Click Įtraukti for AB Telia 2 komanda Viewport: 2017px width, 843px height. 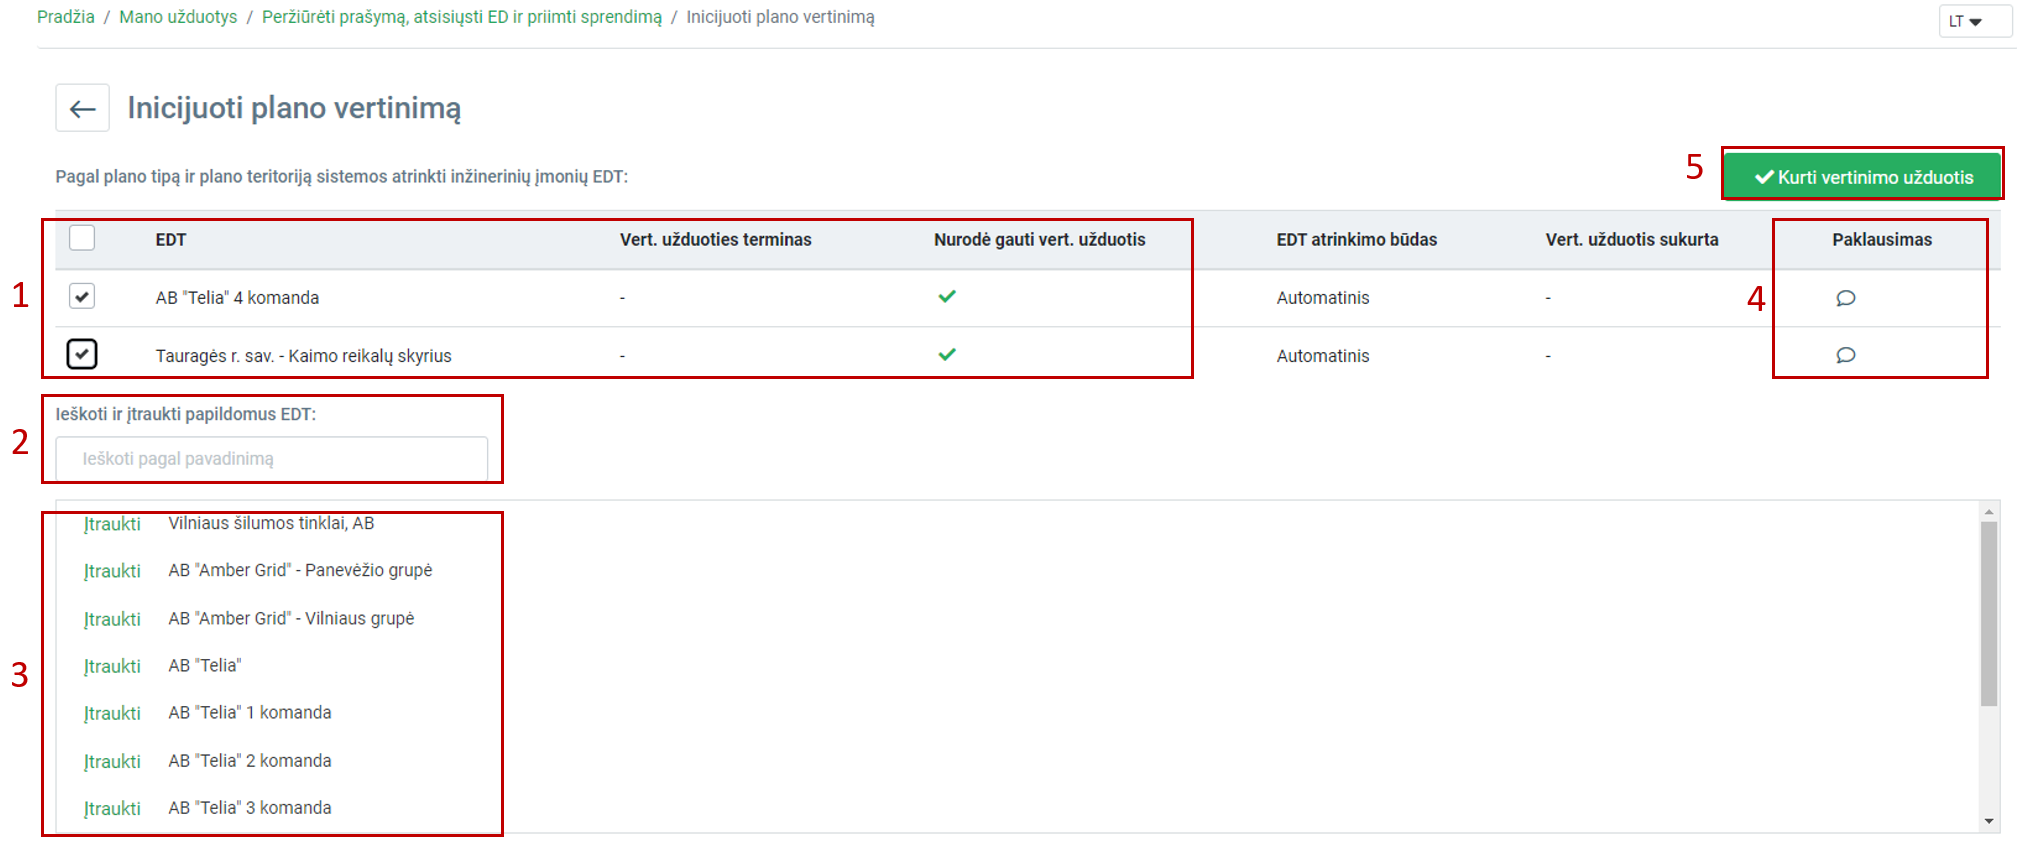point(112,761)
